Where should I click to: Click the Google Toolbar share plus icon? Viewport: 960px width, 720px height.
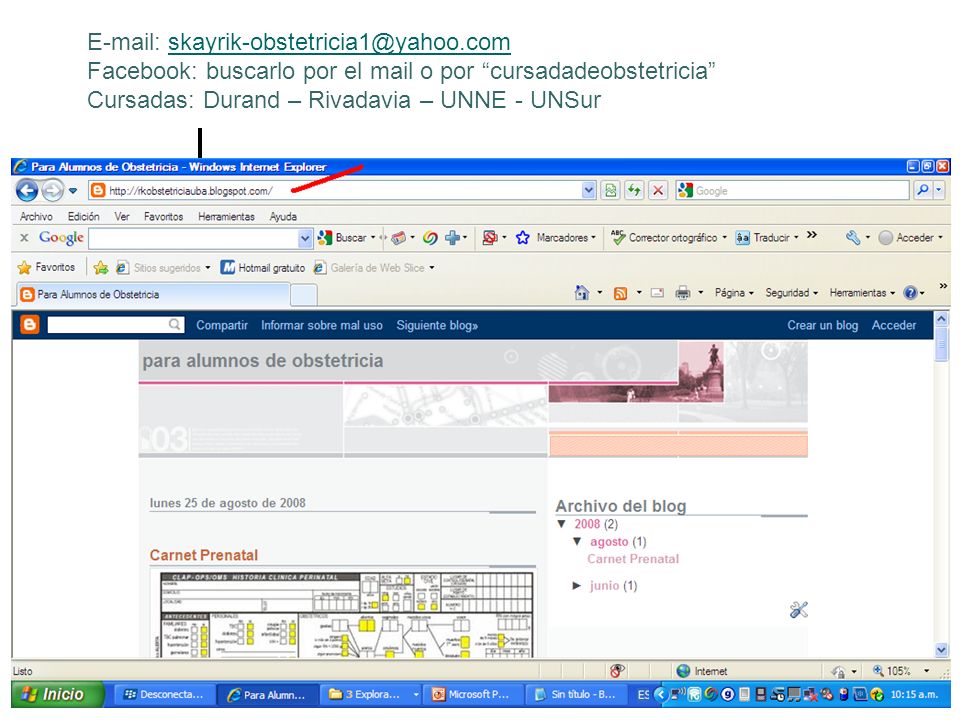pyautogui.click(x=452, y=238)
